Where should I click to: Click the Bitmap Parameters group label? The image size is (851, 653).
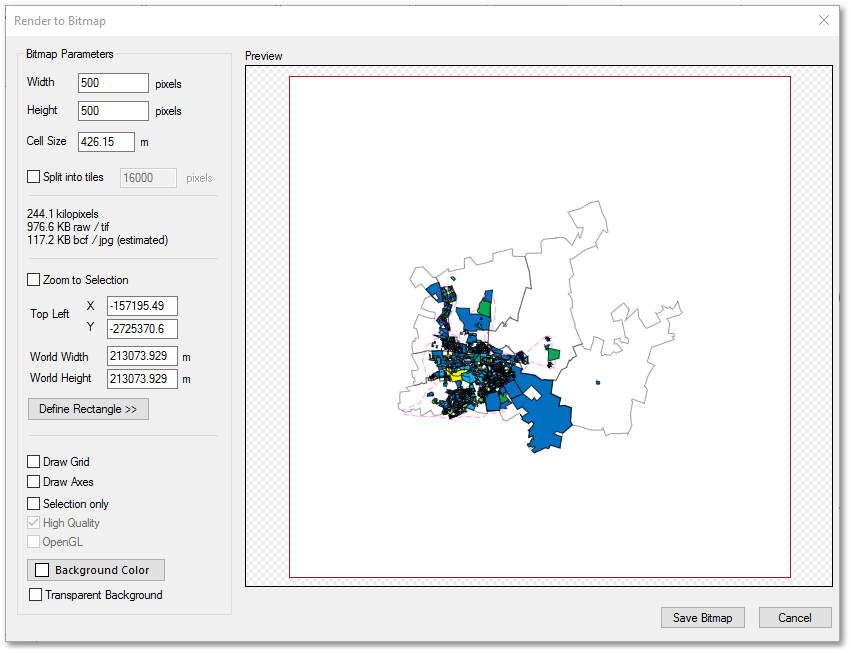click(69, 54)
